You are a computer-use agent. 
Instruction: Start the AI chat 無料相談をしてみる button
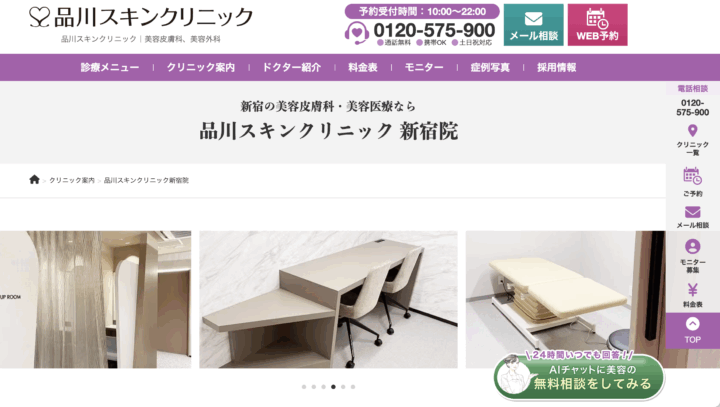579,376
